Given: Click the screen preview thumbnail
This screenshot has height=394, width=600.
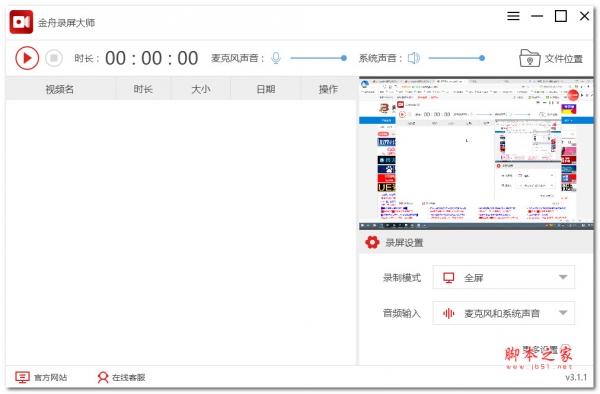Looking at the screenshot, I should [x=476, y=154].
